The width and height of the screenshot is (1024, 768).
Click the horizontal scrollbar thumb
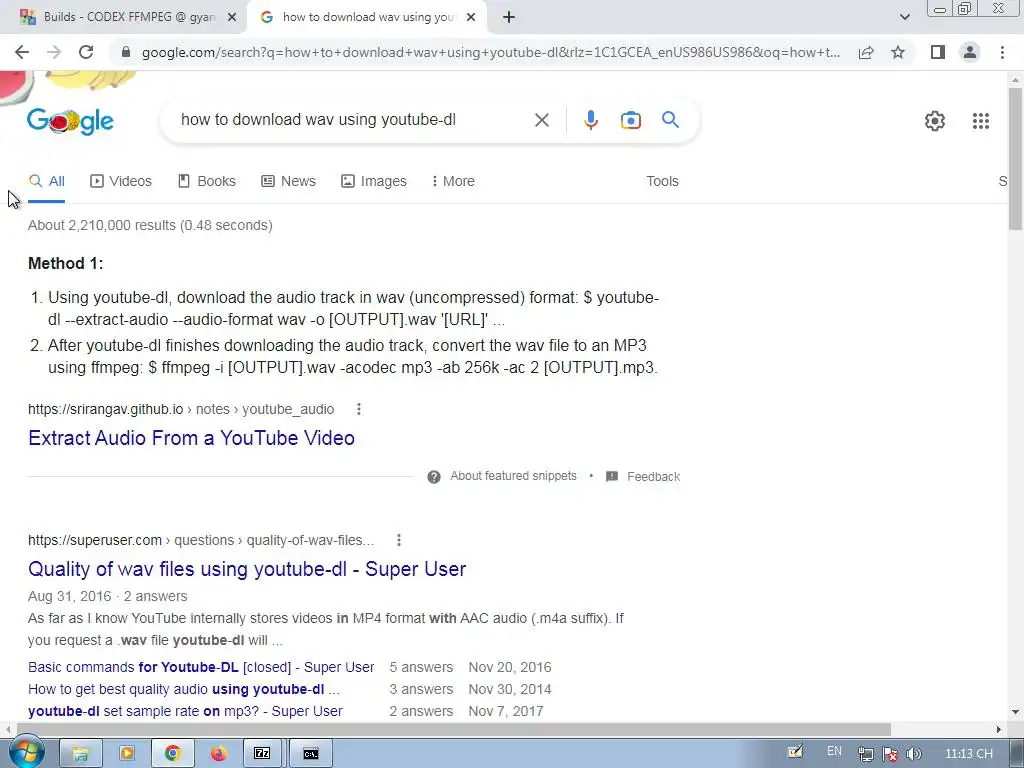pyautogui.click(x=452, y=729)
